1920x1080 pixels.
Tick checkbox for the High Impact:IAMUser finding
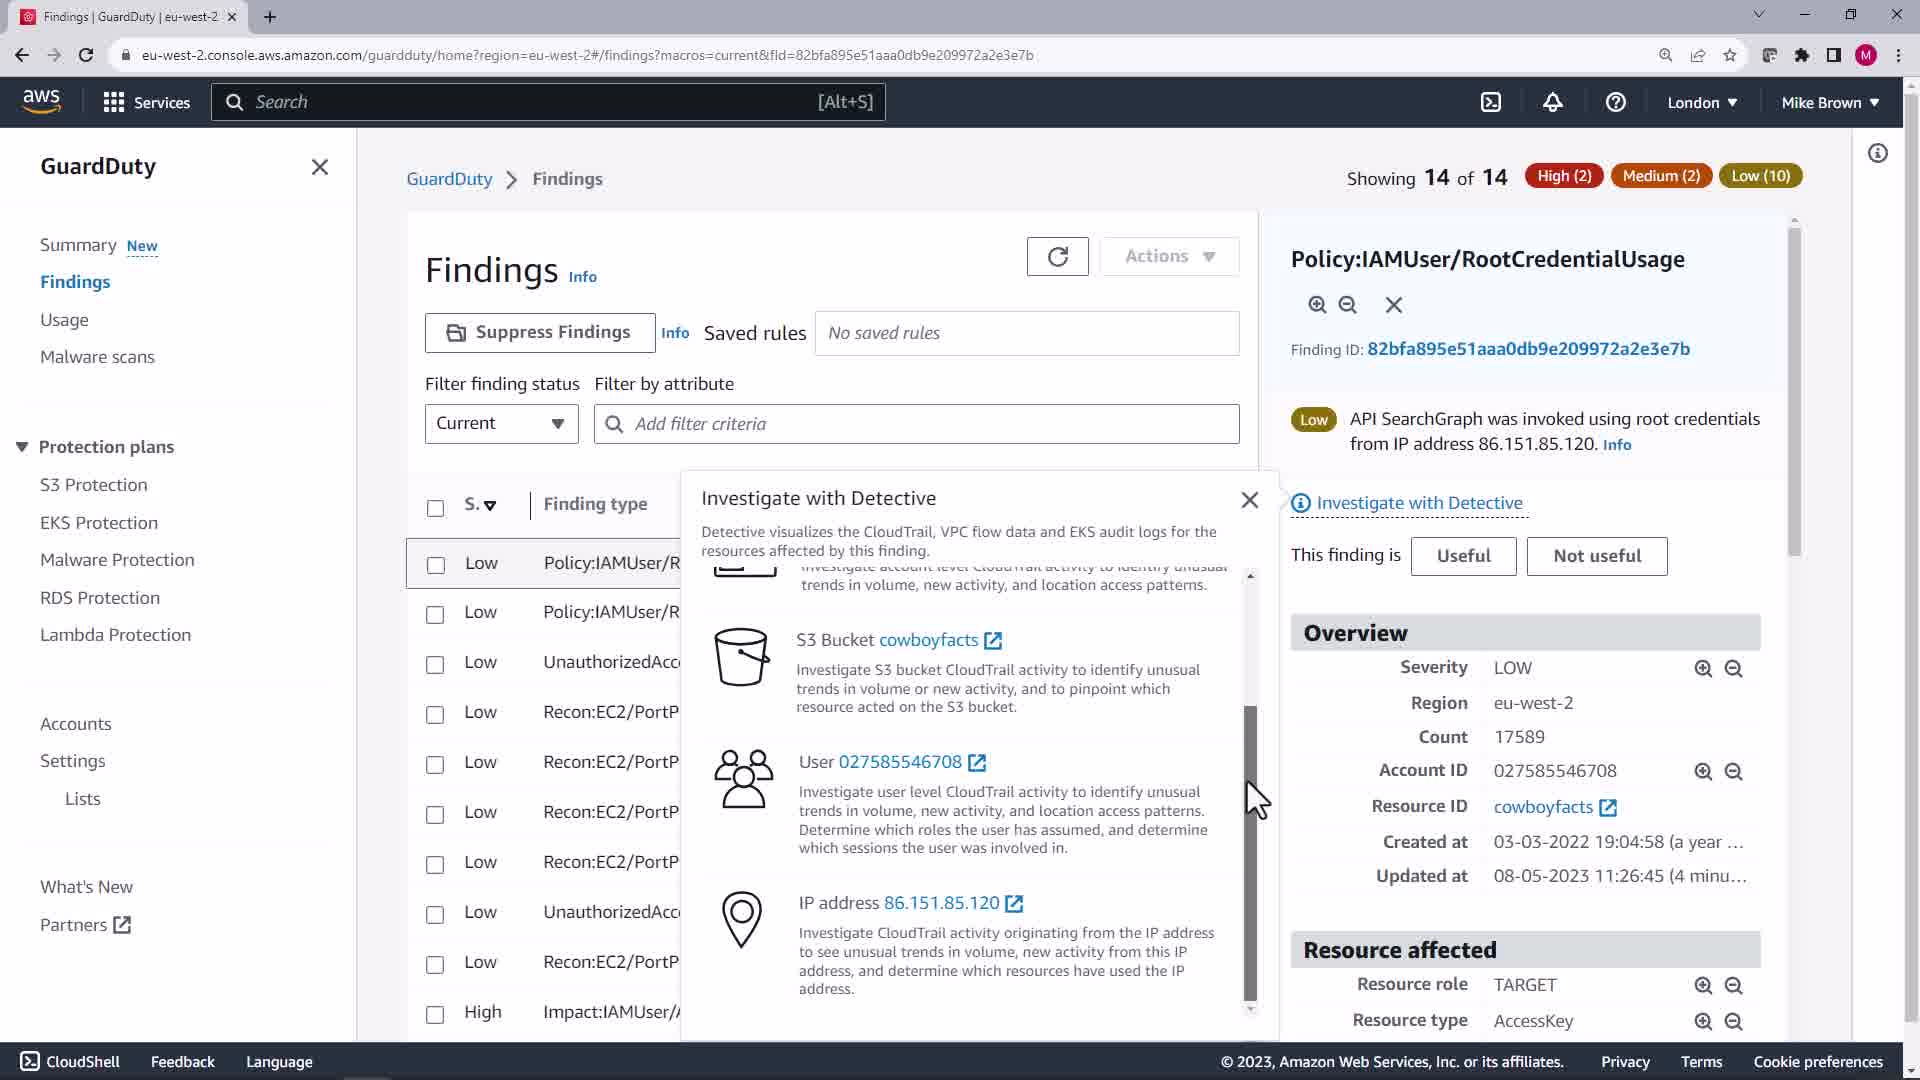coord(435,1014)
